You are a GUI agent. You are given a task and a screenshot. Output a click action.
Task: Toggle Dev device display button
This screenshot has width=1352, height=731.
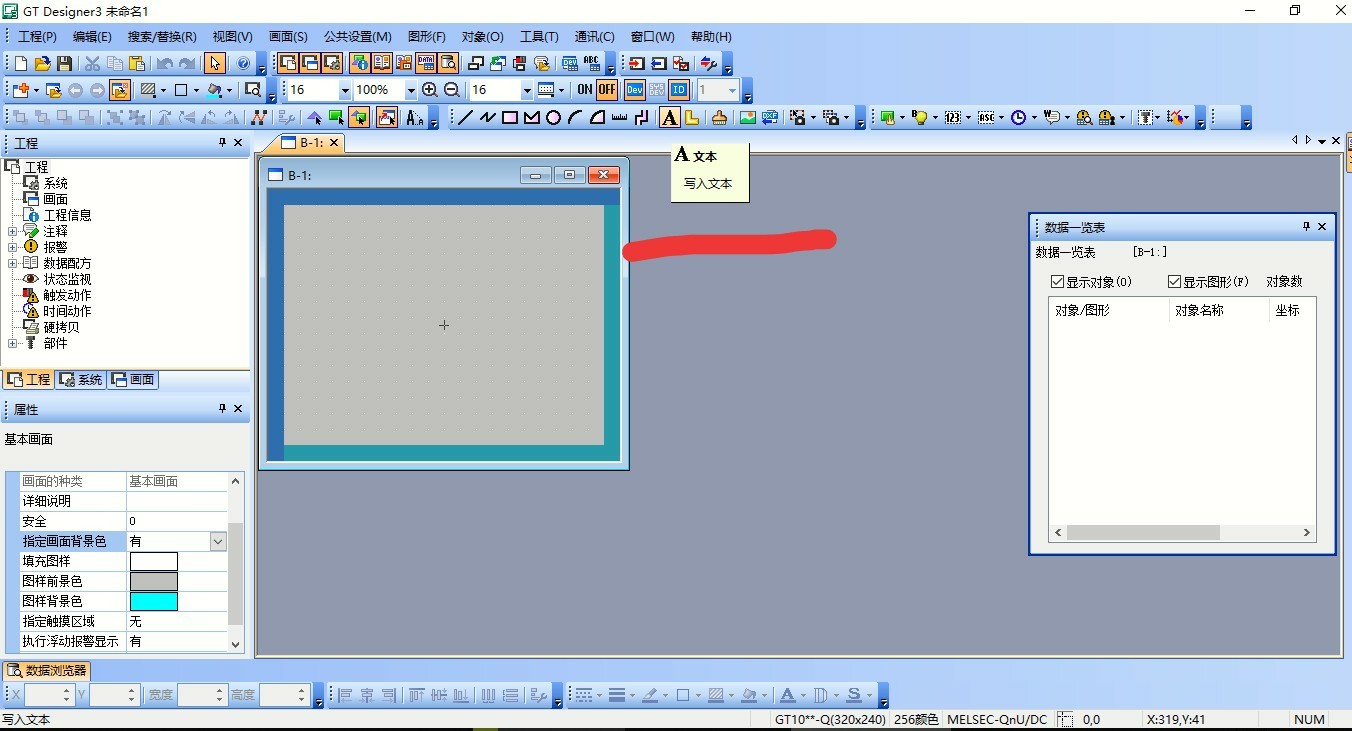[635, 90]
